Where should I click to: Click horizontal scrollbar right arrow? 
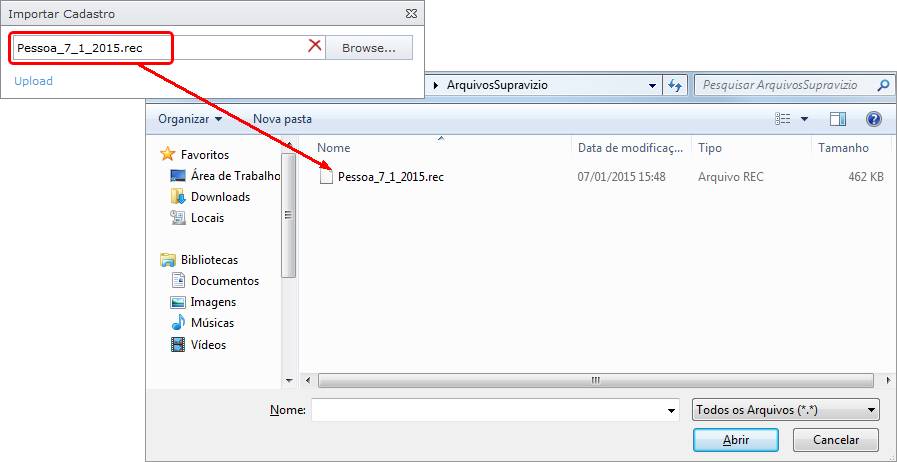(x=888, y=380)
